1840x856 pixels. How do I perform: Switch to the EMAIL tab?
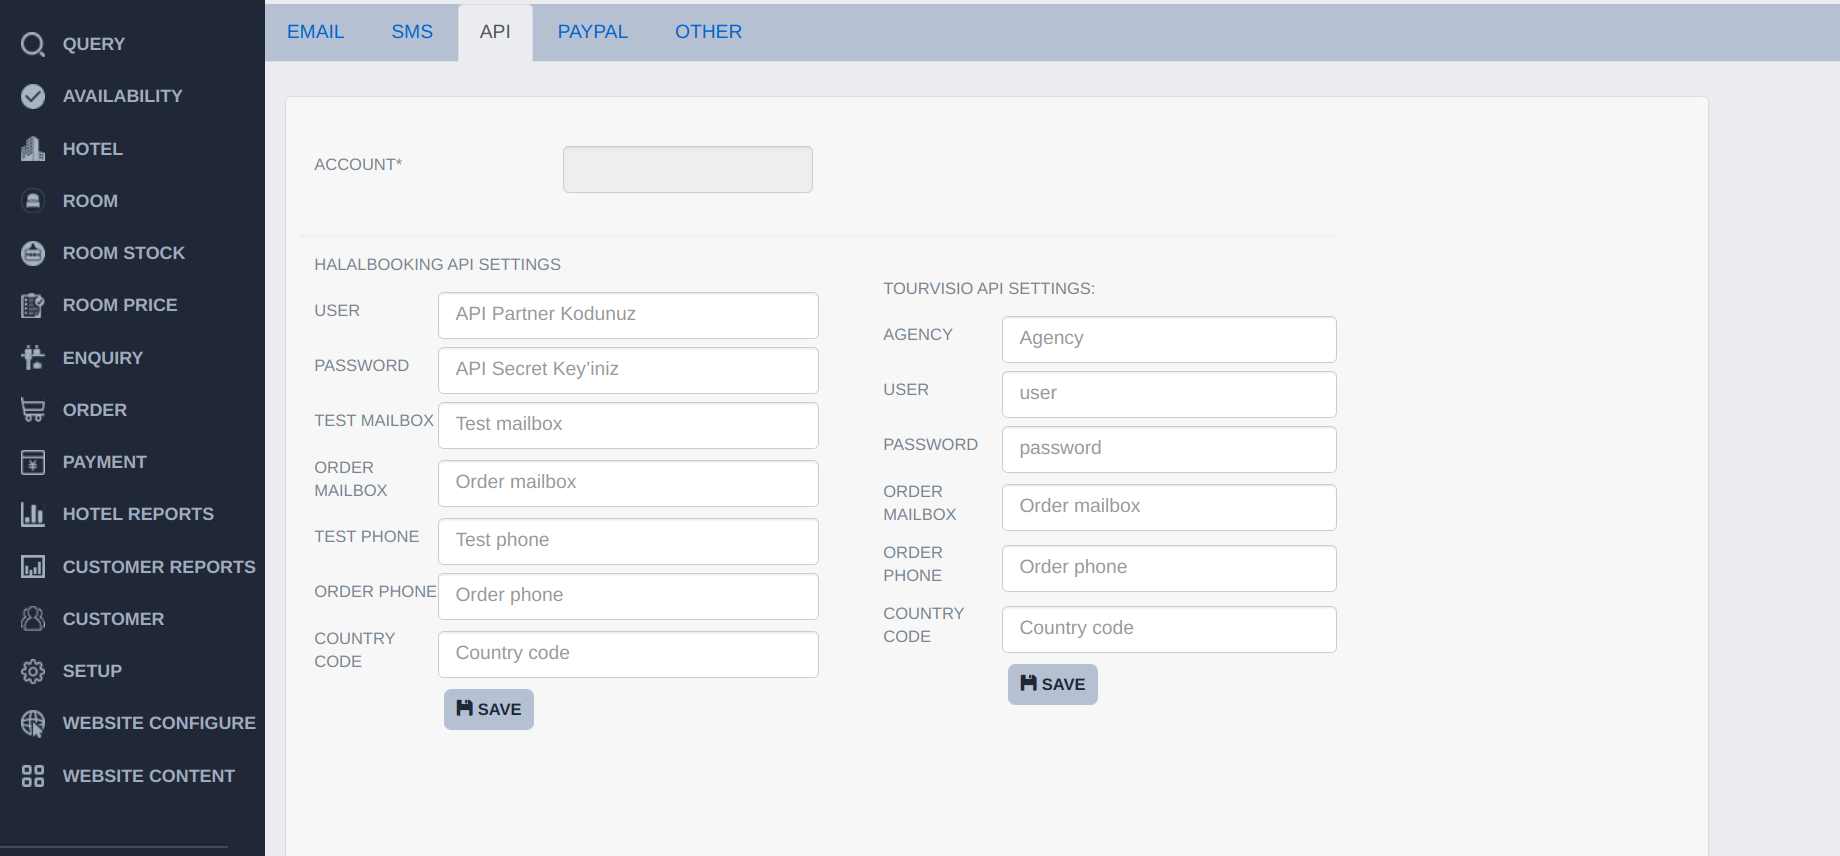tap(315, 32)
